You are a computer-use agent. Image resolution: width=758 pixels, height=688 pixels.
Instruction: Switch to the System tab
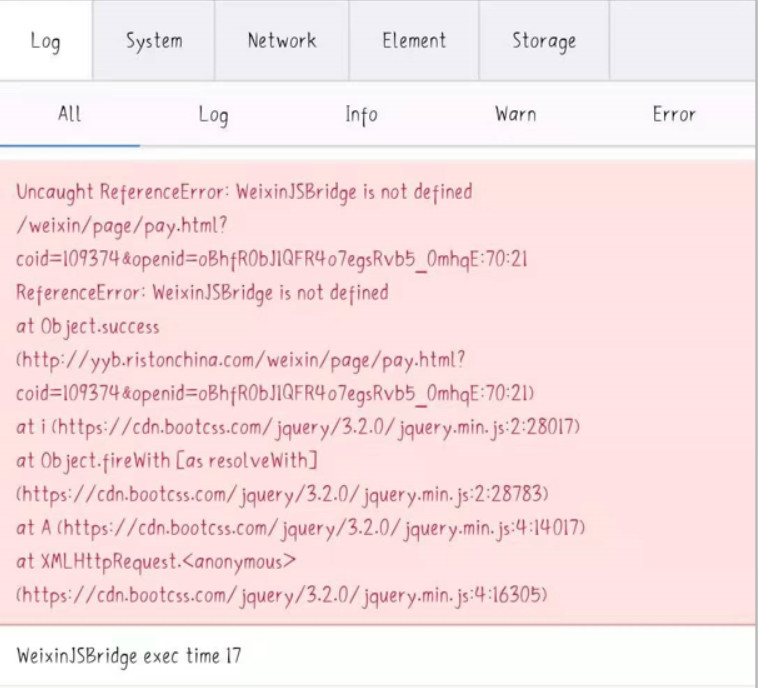pyautogui.click(x=154, y=41)
